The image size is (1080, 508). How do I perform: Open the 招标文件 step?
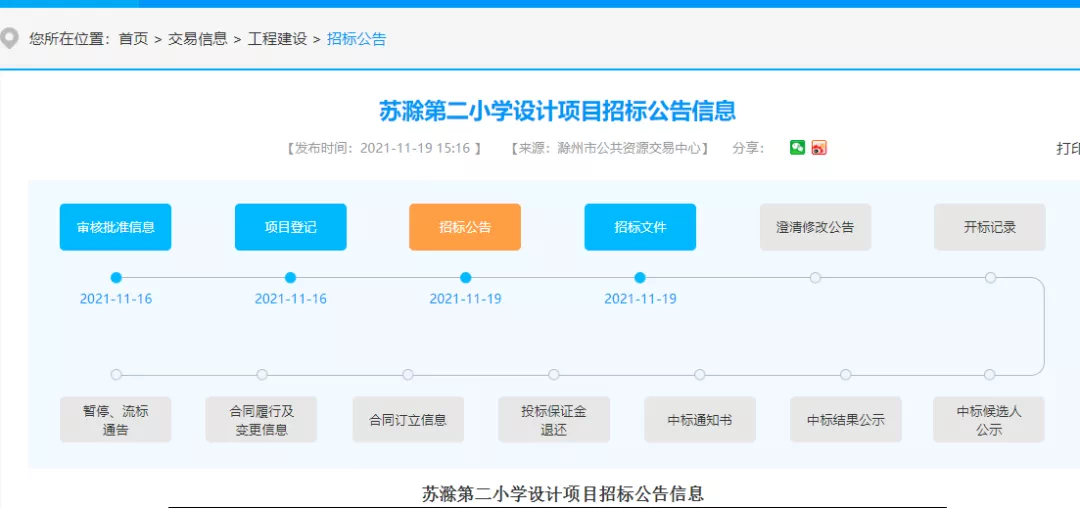tap(640, 227)
